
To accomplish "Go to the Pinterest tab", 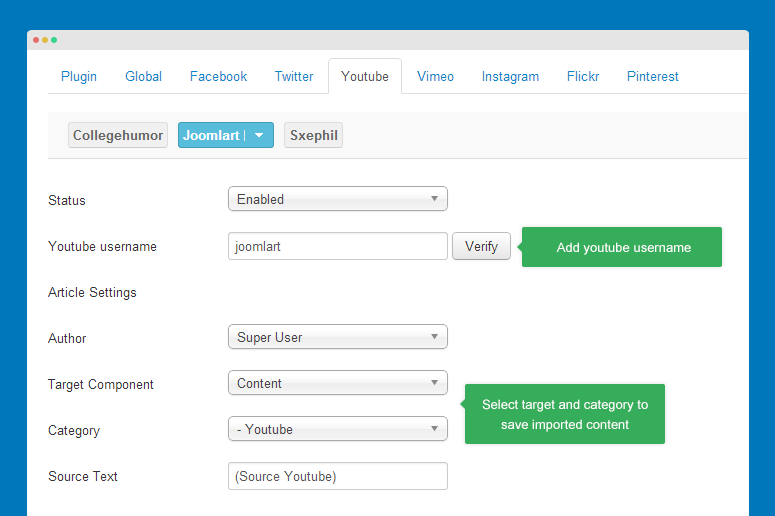I will click(x=652, y=77).
